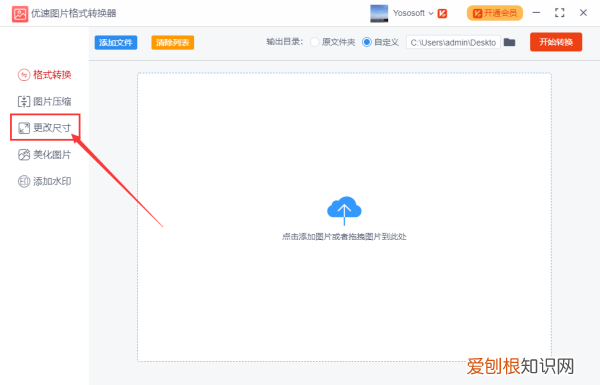600x385 pixels.
Task: Click the 格式转换 sidebar icon
Action: [x=24, y=75]
